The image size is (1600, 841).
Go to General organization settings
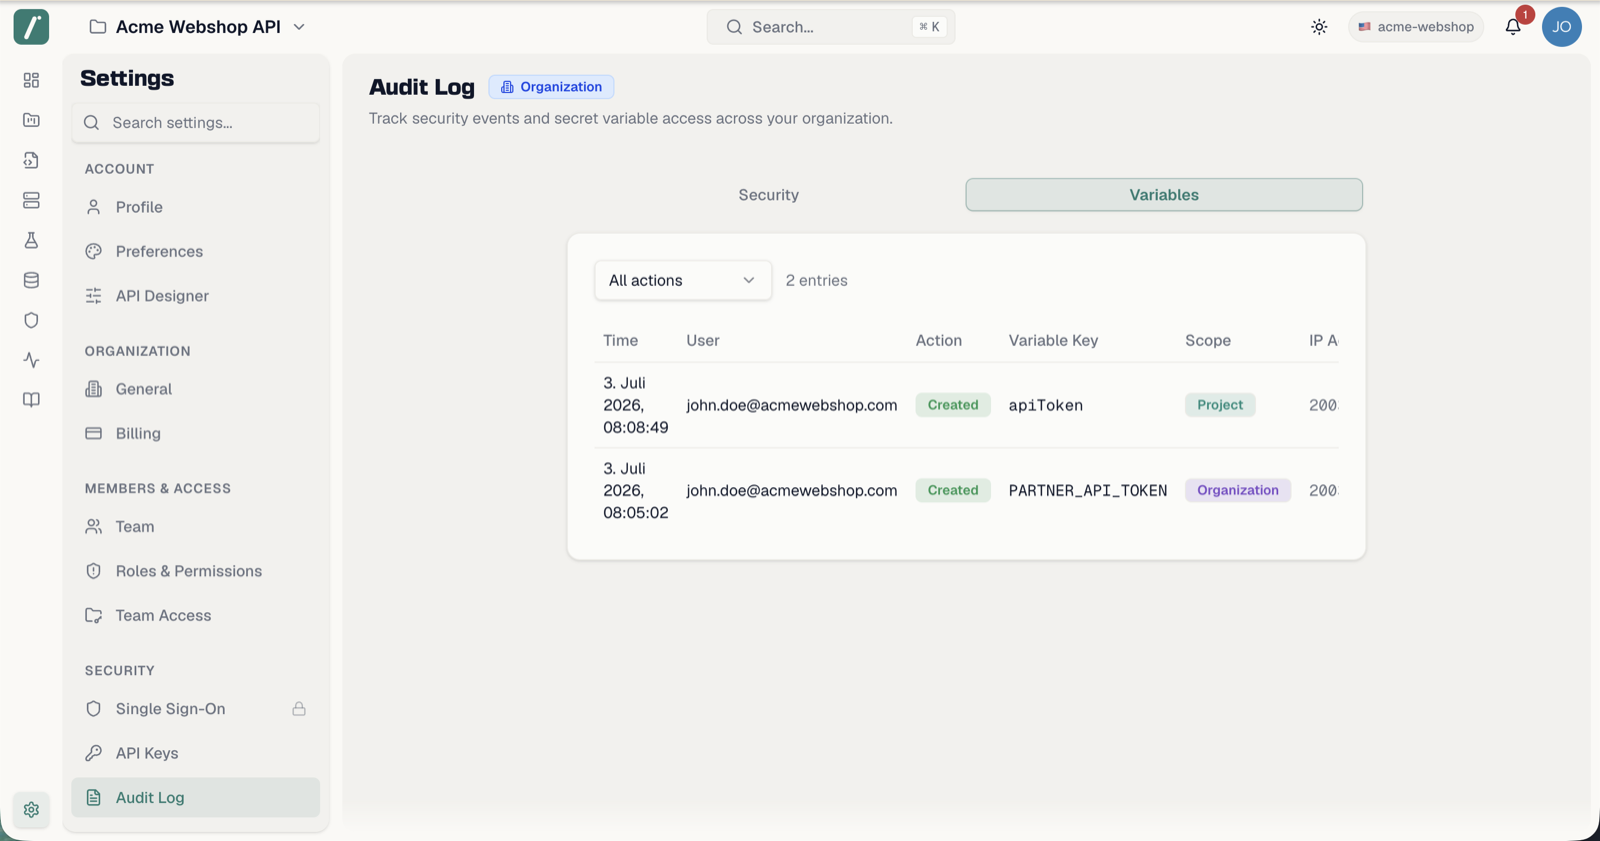tap(196, 389)
